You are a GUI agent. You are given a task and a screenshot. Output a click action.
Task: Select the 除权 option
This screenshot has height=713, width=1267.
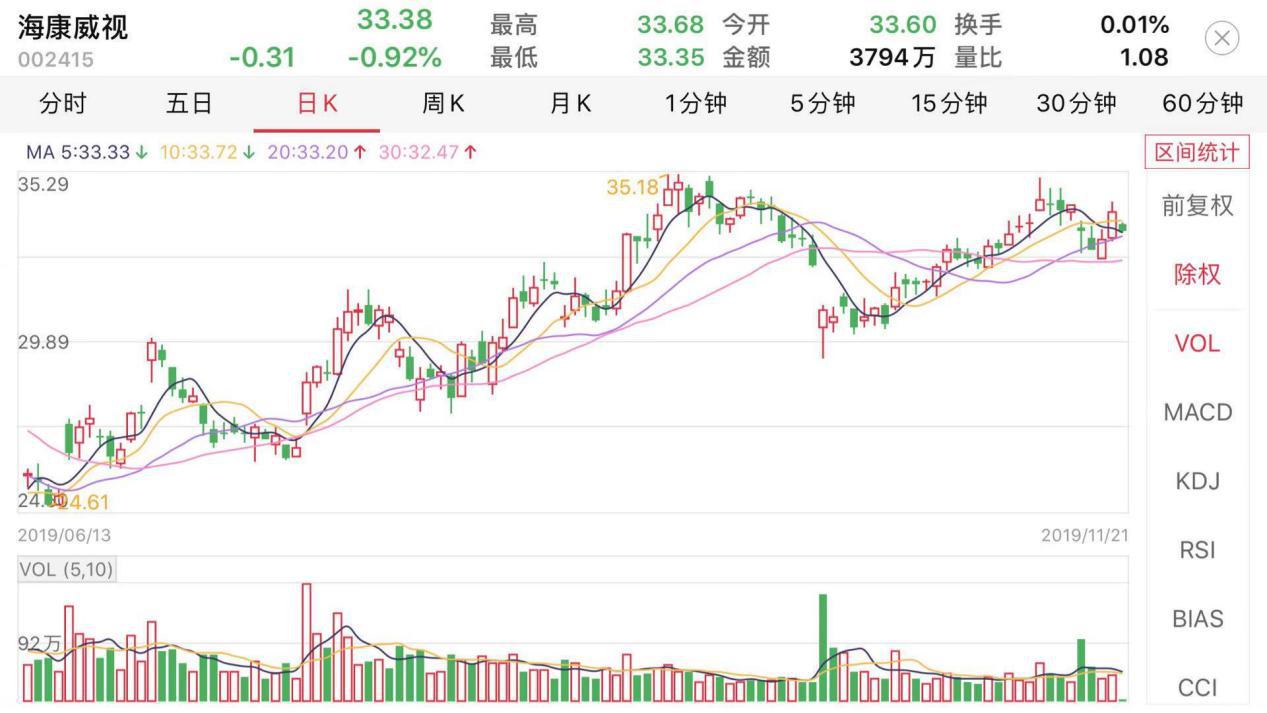tap(1197, 274)
